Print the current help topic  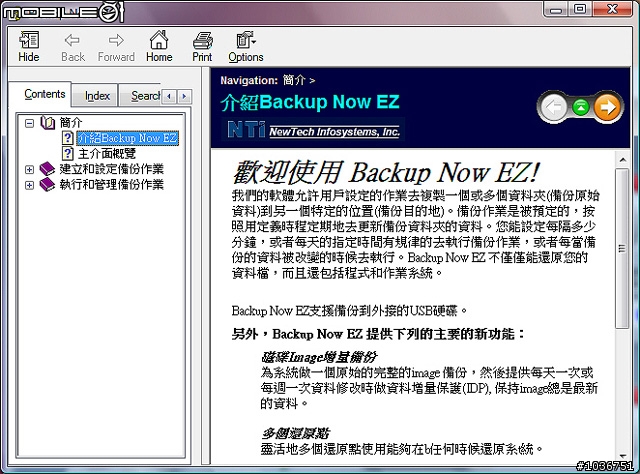click(202, 46)
